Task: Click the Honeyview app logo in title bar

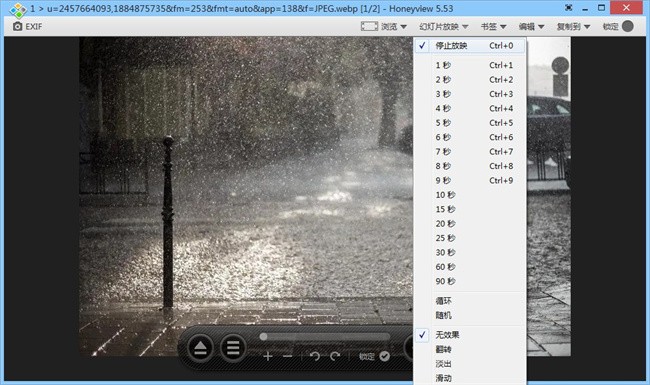Action: [18, 10]
